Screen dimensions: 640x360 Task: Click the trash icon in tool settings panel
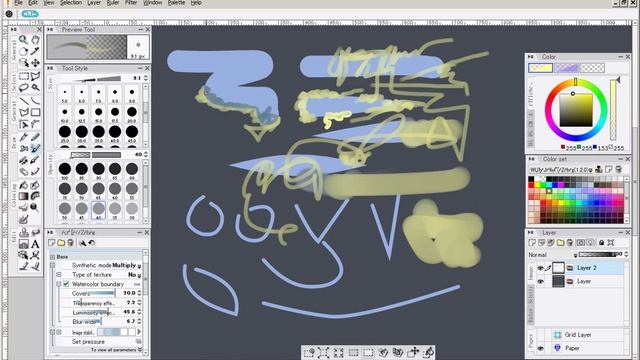click(70, 243)
